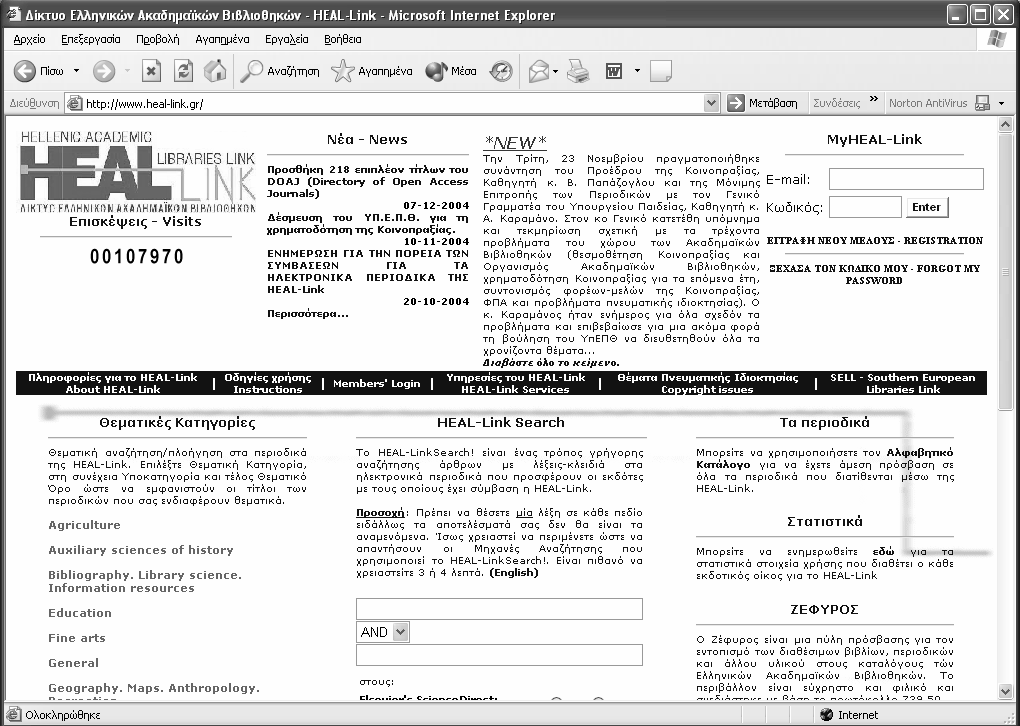Expand the Mail button dropdown arrow
The width and height of the screenshot is (1020, 726).
(x=556, y=71)
